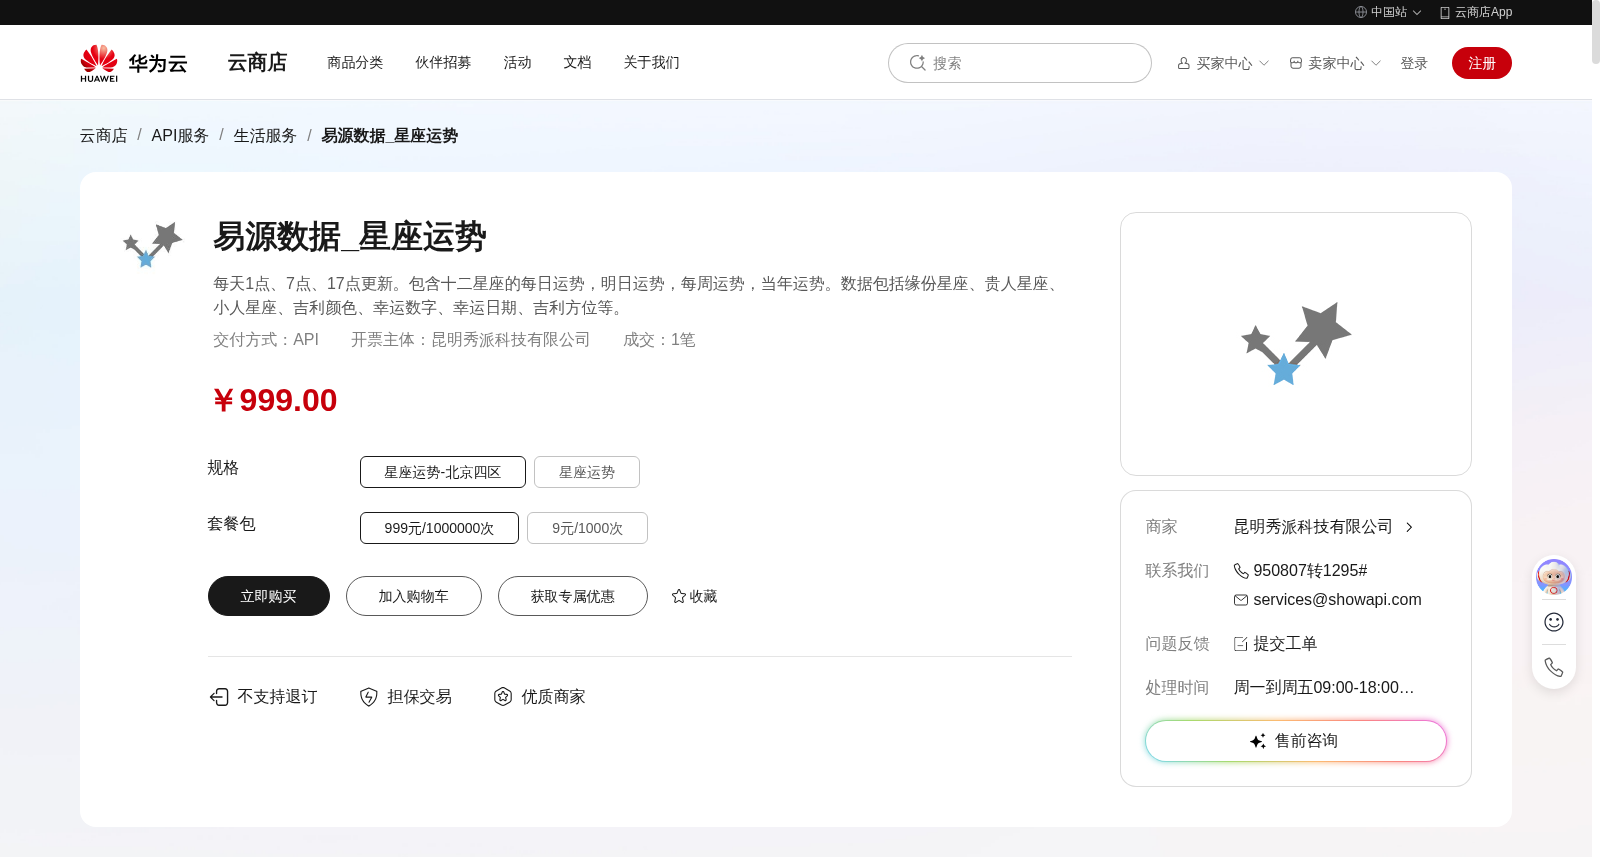Click email services@showapi.com

click(x=1337, y=600)
